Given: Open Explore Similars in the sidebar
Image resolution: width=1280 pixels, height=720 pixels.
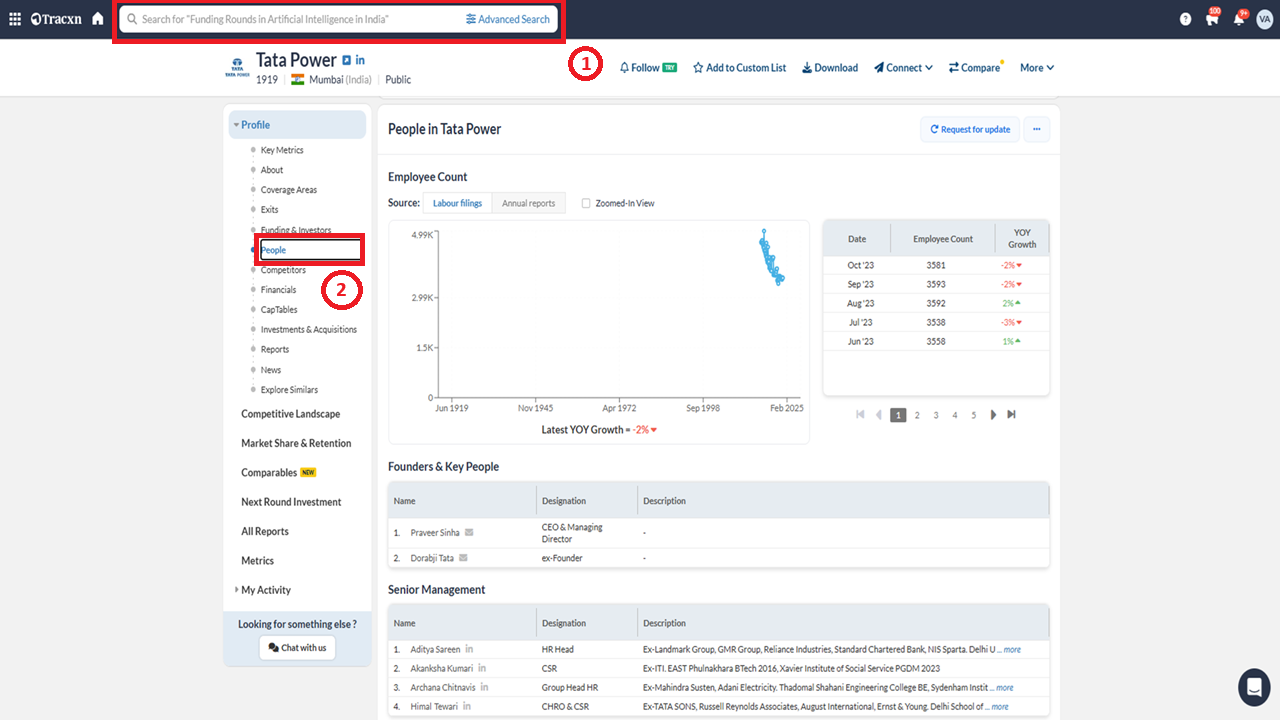Looking at the screenshot, I should click(289, 390).
